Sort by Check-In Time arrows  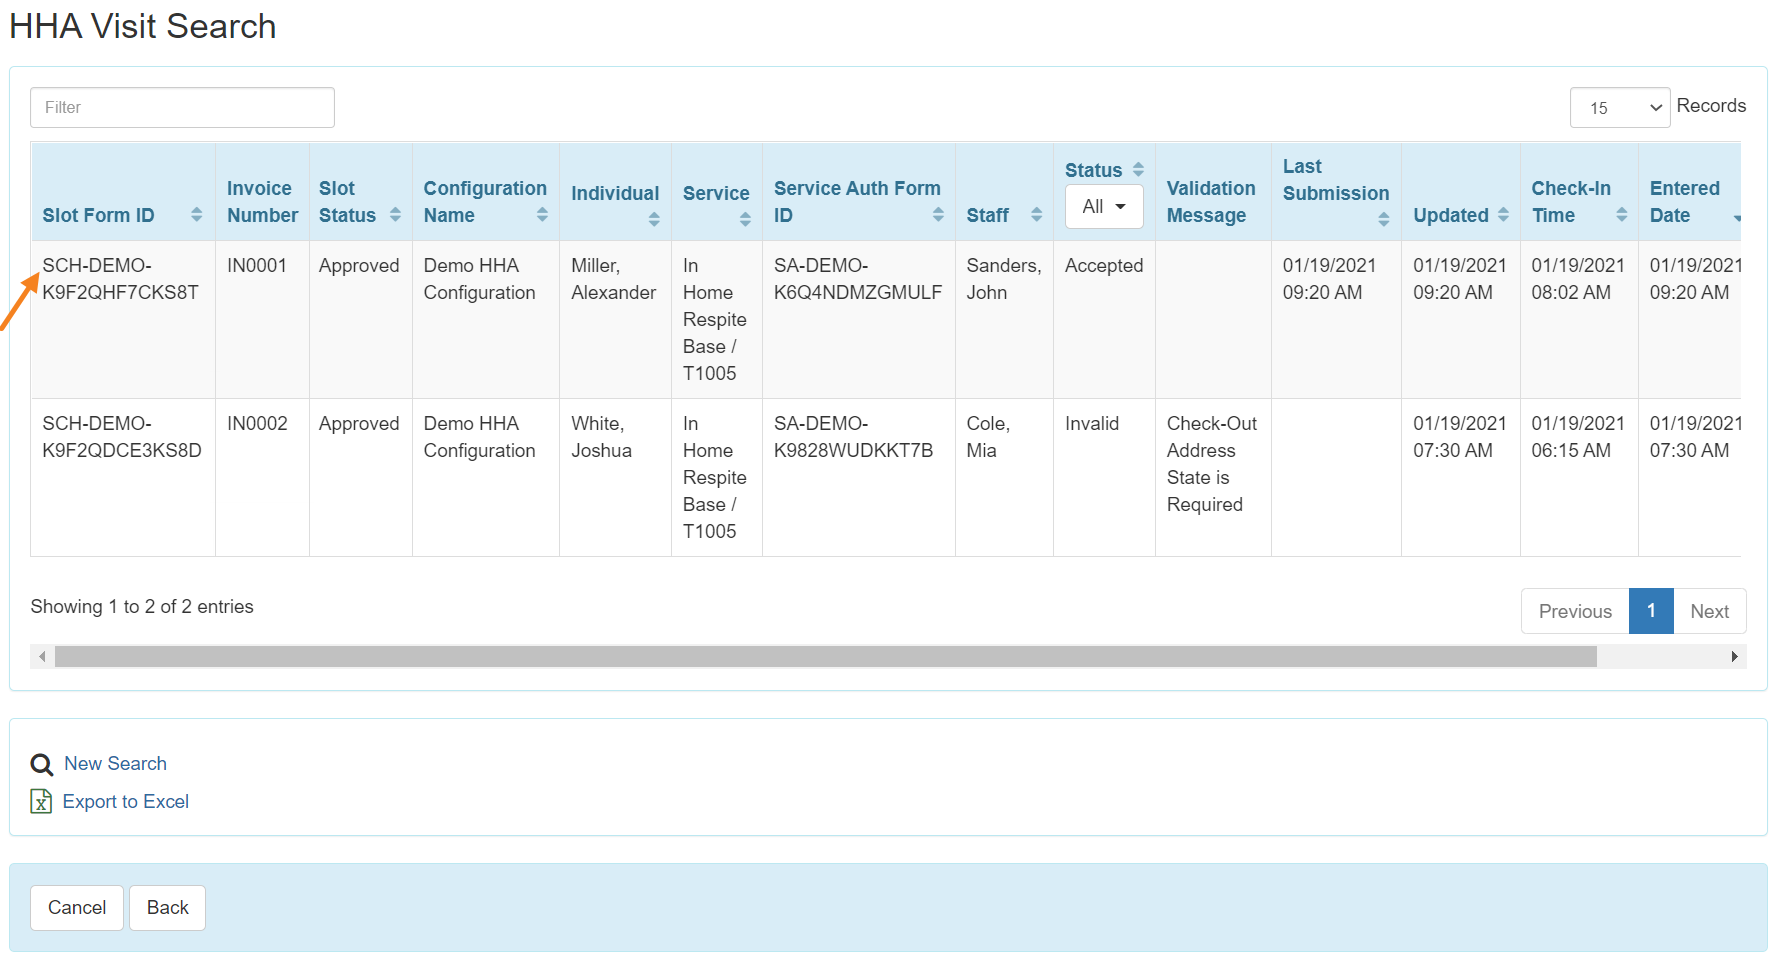point(1621,215)
